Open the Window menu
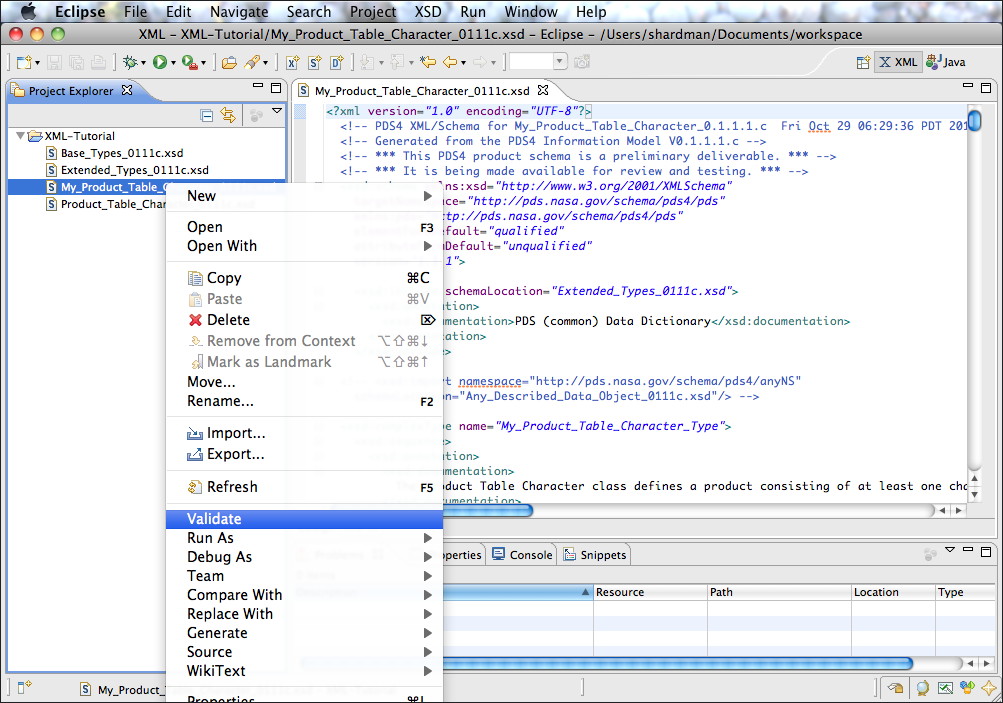Viewport: 1003px width, 703px height. 531,12
